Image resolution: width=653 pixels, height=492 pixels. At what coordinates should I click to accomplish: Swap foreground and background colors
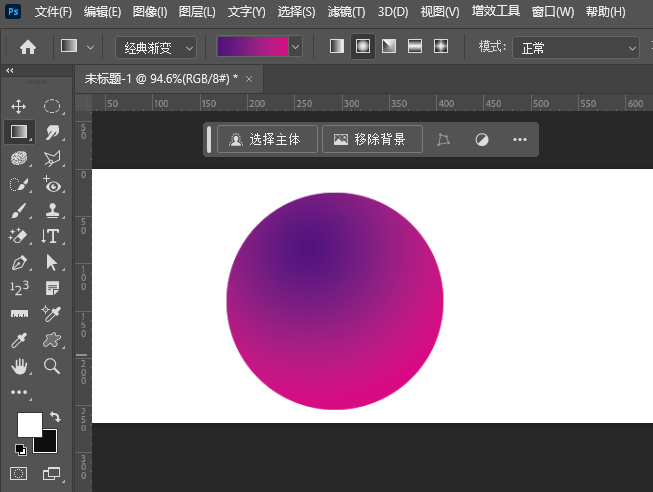[55, 416]
